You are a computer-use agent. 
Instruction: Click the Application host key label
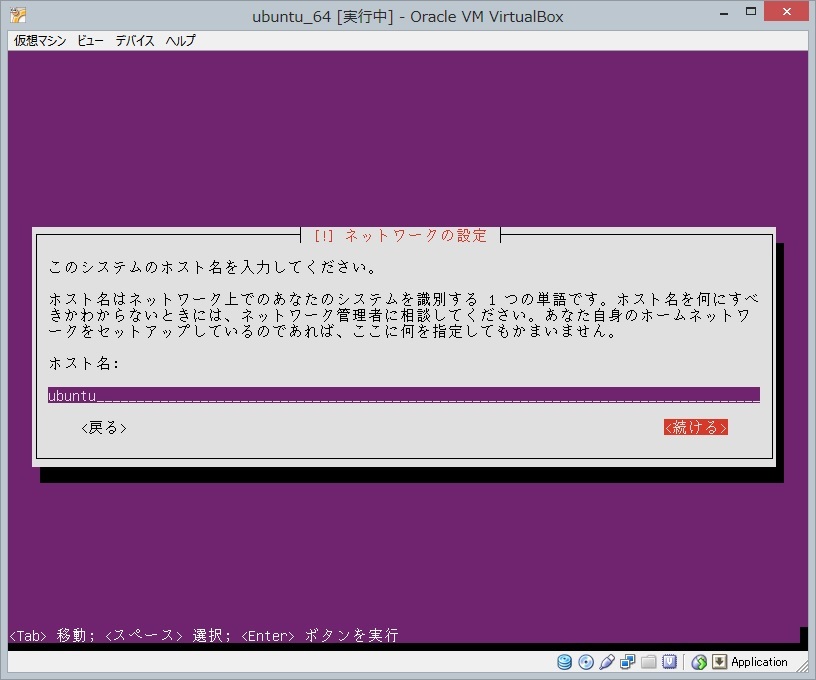pos(759,662)
